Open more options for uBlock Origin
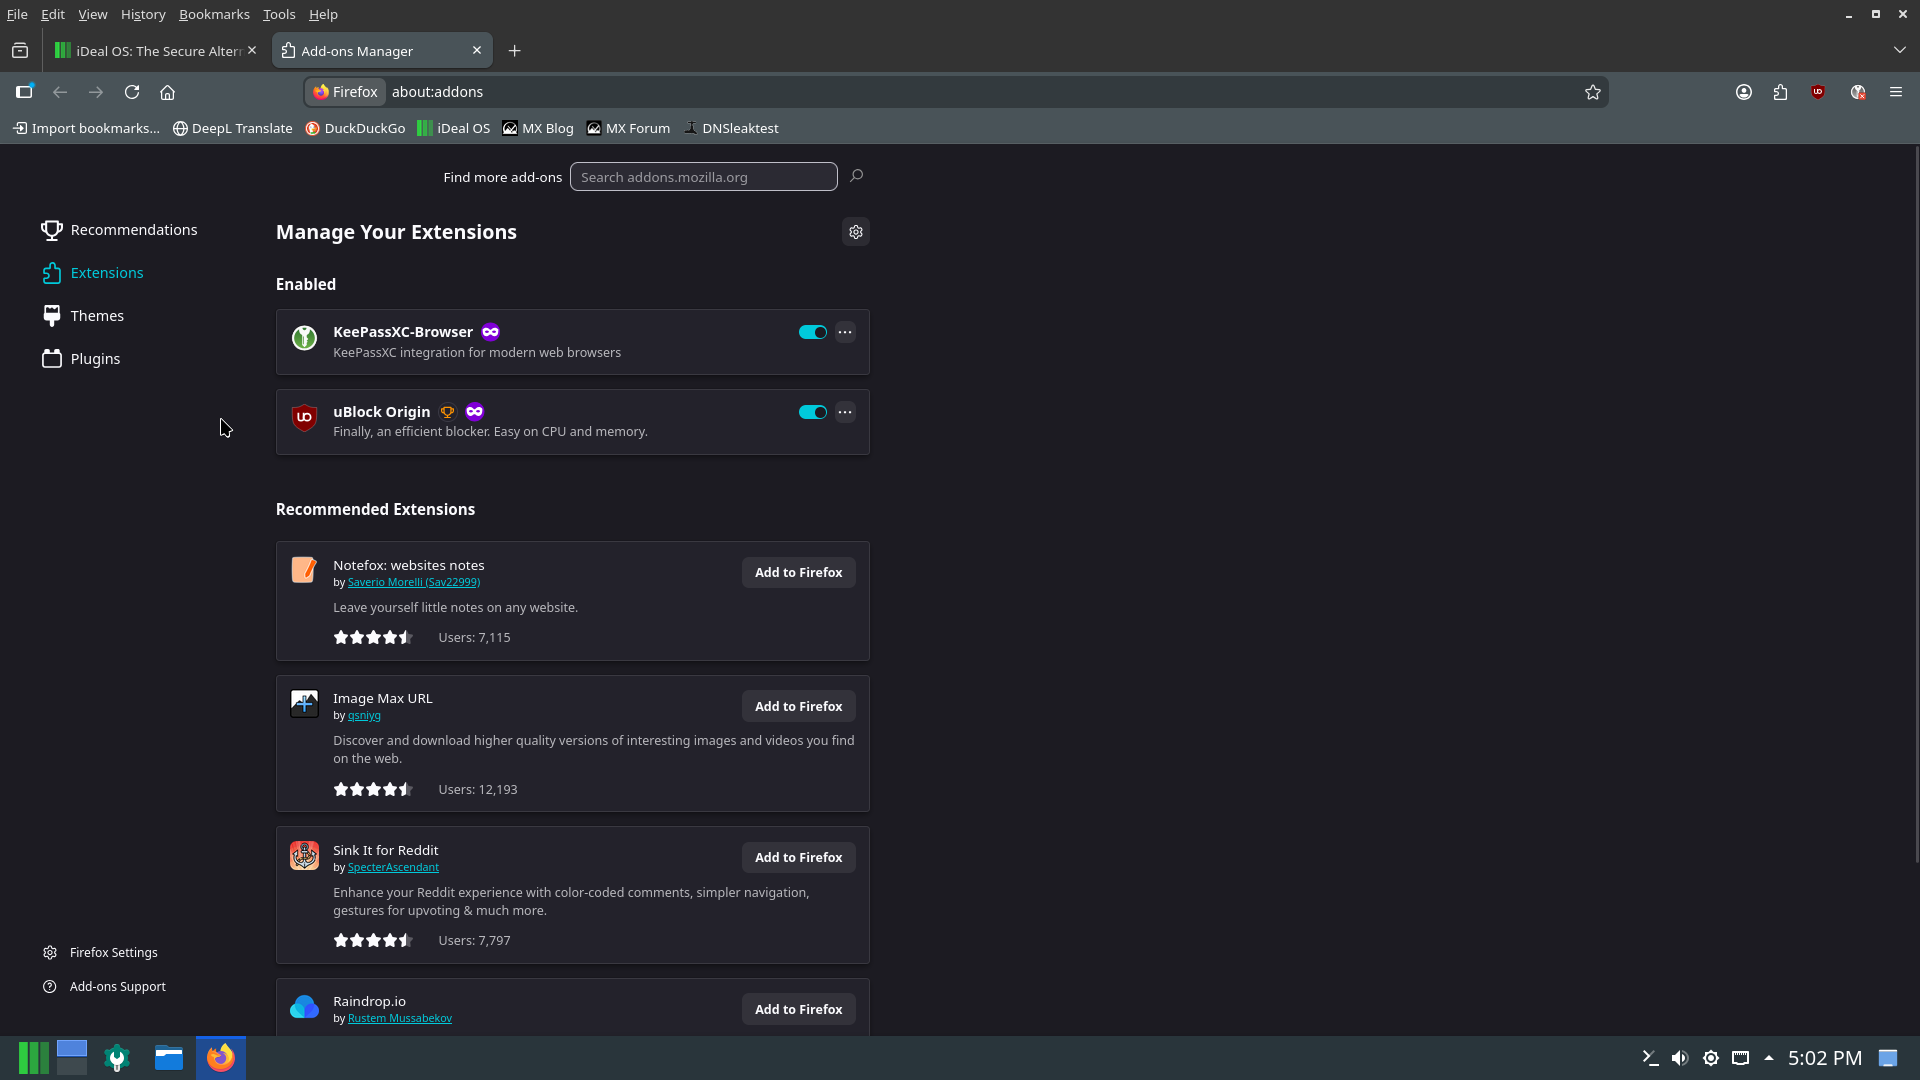The width and height of the screenshot is (1920, 1080). tap(845, 412)
